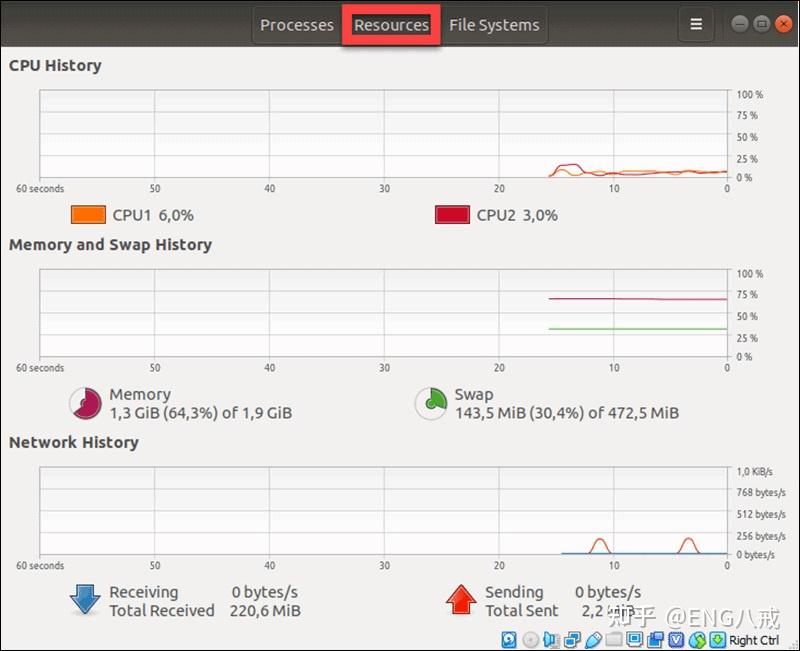Open the File Systems tab
Viewport: 800px width, 651px height.
coord(494,24)
